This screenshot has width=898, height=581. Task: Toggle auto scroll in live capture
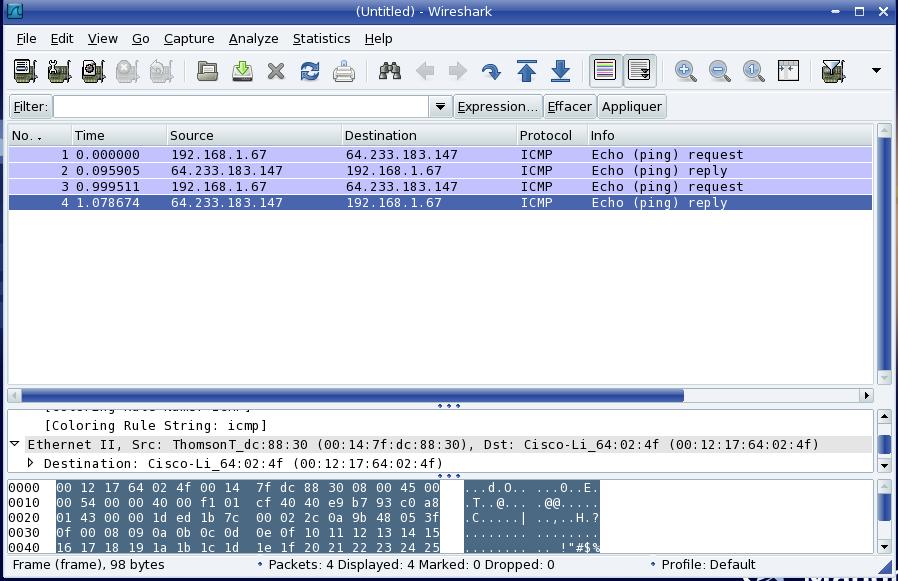639,70
